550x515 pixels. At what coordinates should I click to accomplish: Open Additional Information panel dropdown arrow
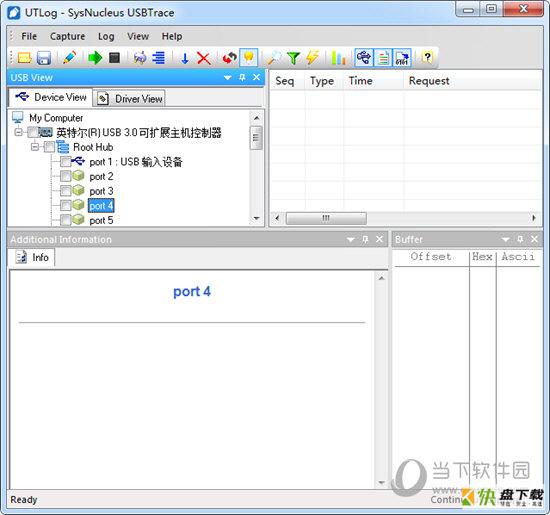pos(350,240)
